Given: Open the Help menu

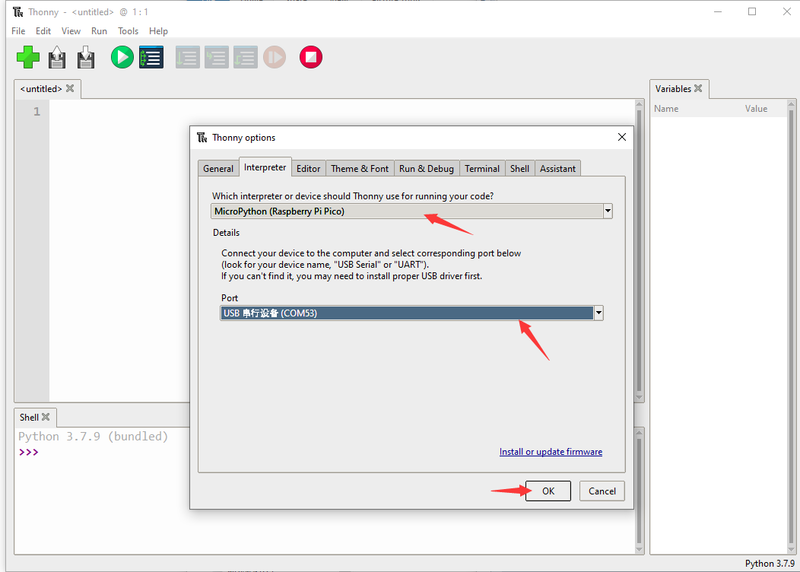Looking at the screenshot, I should tap(158, 31).
